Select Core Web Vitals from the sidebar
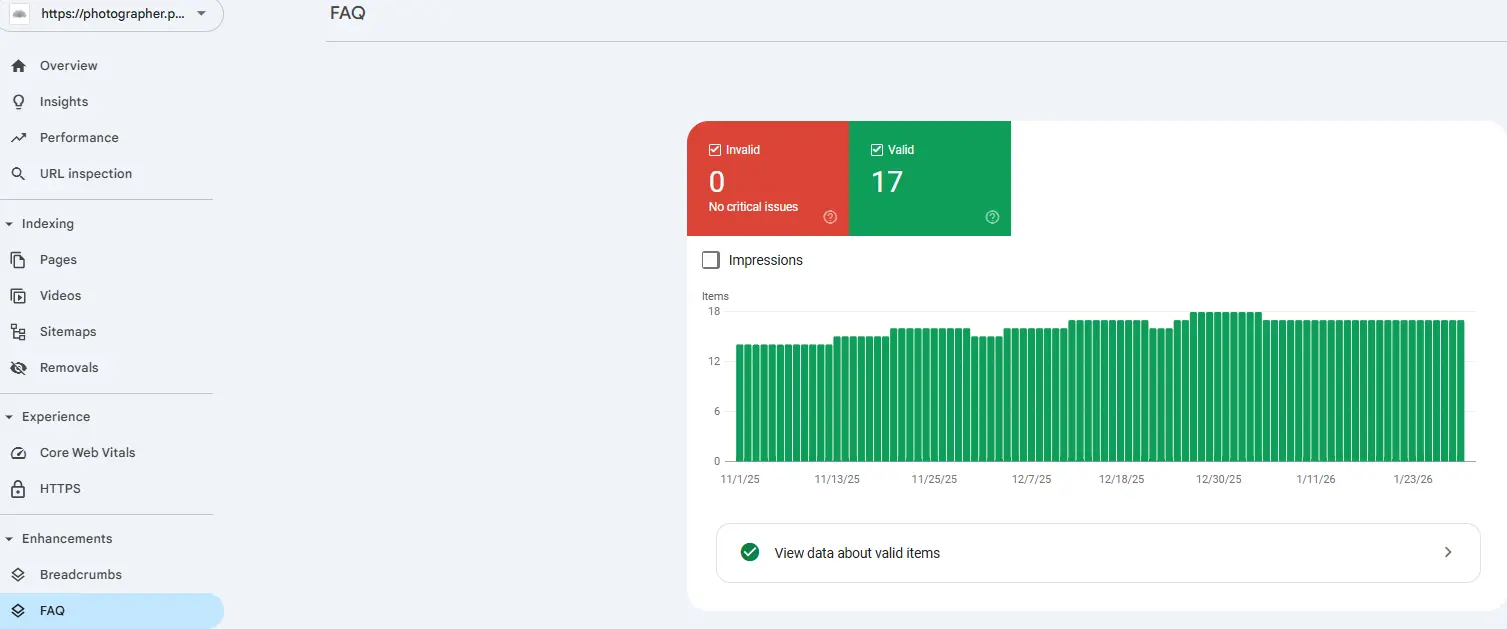1507x629 pixels. (20, 452)
